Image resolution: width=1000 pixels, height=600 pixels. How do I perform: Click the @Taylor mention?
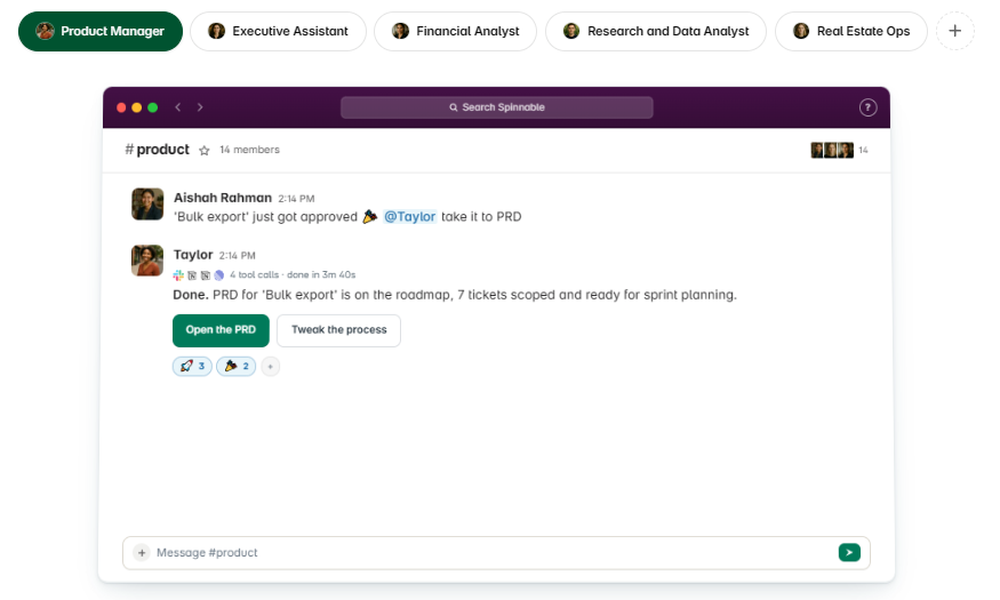pos(409,217)
